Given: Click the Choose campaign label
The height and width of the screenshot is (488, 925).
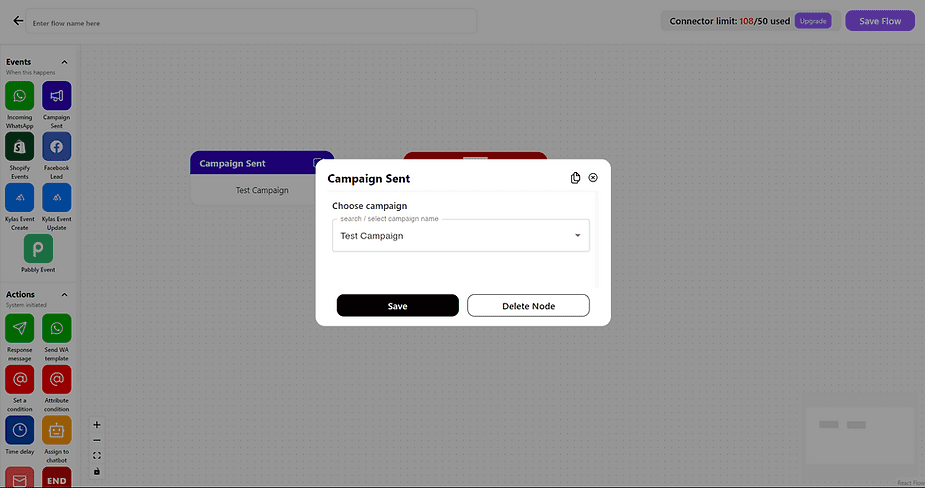Looking at the screenshot, I should pyautogui.click(x=369, y=206).
